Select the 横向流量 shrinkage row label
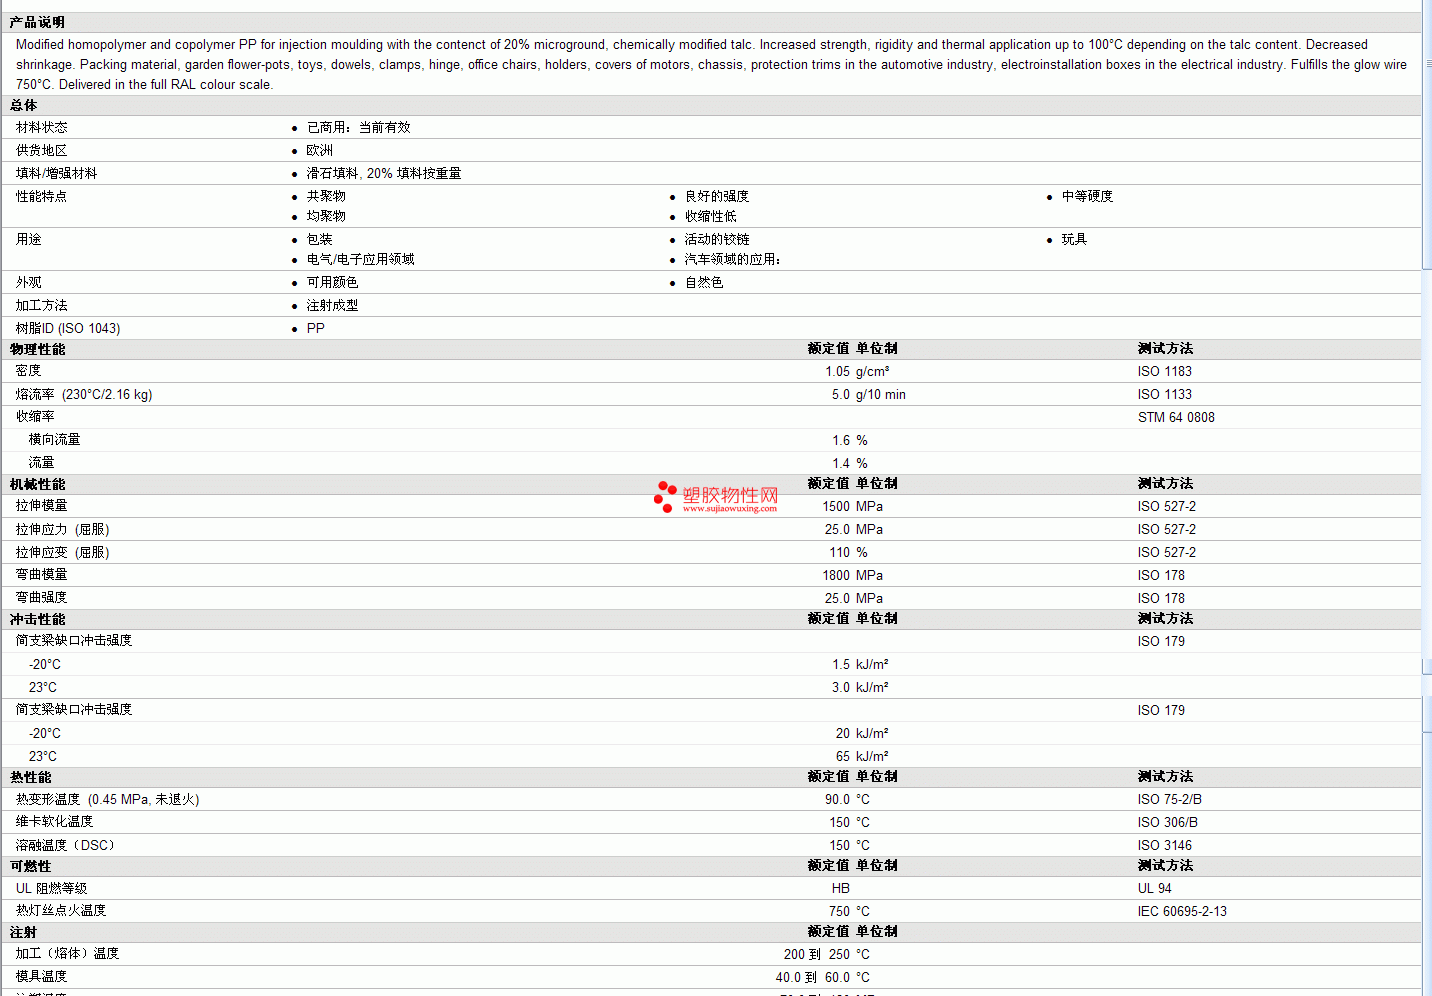1432x996 pixels. (x=54, y=439)
